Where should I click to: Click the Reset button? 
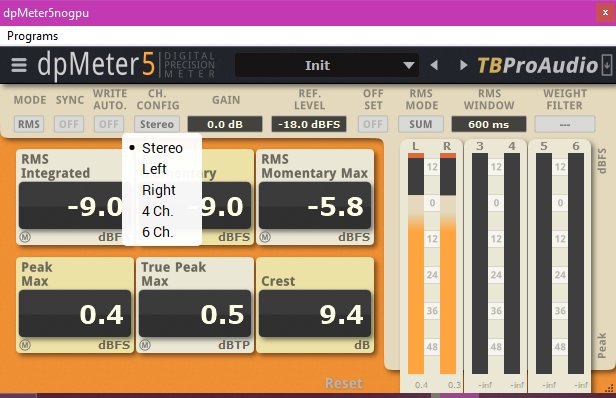(x=344, y=383)
